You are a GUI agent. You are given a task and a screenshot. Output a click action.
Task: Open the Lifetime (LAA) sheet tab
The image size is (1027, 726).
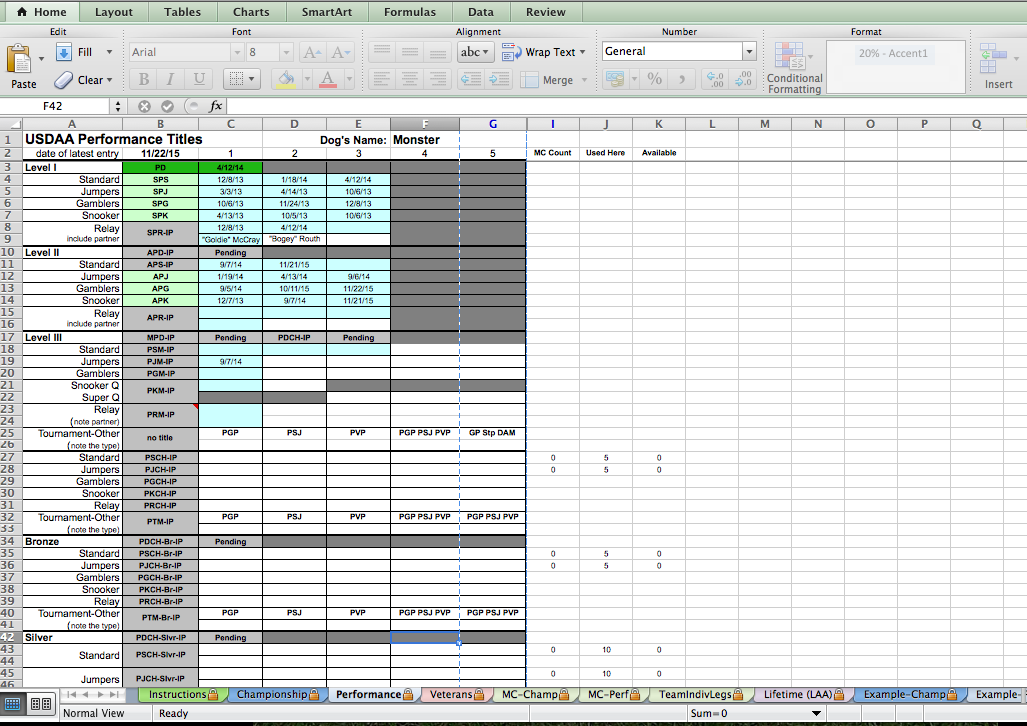(804, 695)
